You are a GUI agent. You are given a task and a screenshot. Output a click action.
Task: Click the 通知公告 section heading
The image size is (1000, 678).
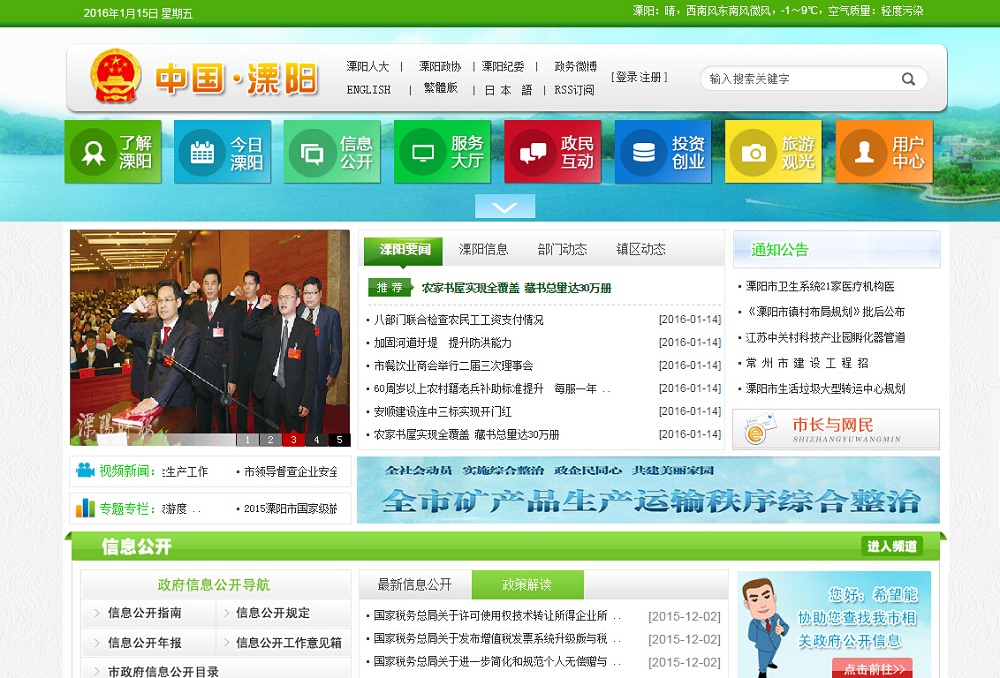(x=779, y=249)
